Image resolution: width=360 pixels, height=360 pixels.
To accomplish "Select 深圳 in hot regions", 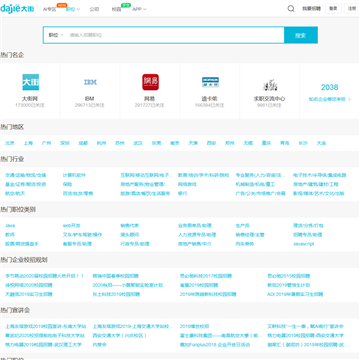I will click(65, 143).
